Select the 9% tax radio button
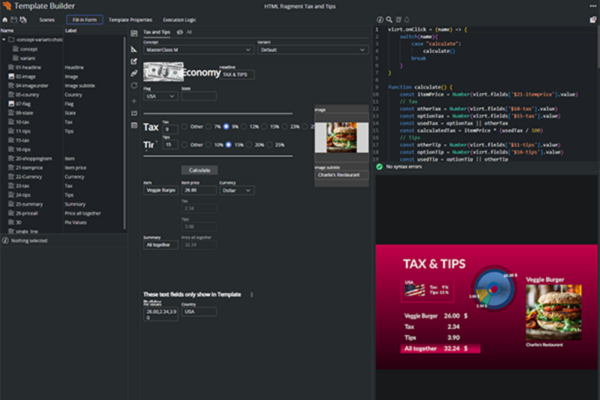This screenshot has height=400, width=600. coord(224,127)
